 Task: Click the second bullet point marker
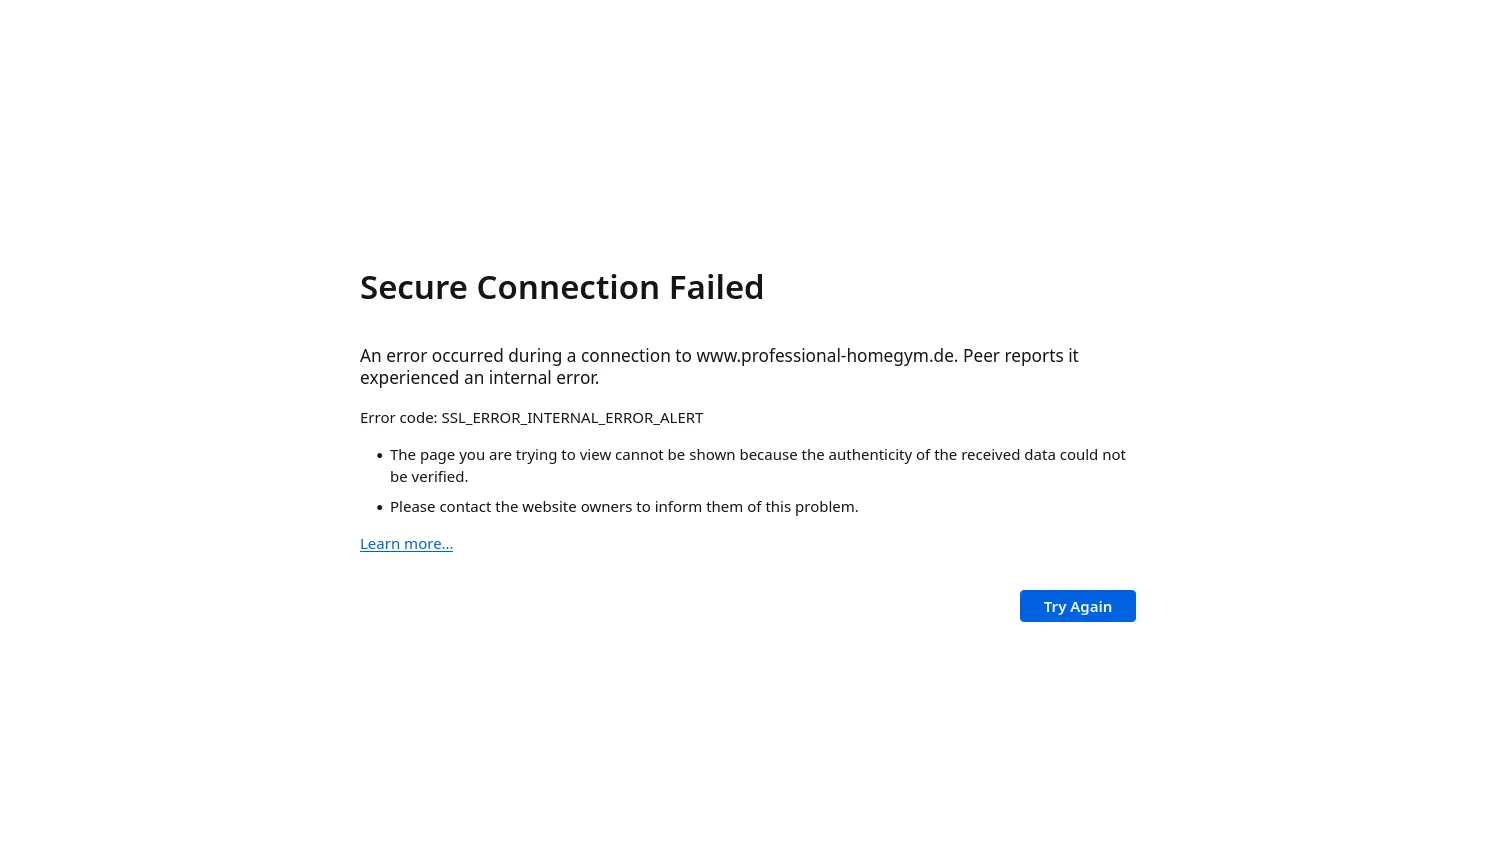380,508
